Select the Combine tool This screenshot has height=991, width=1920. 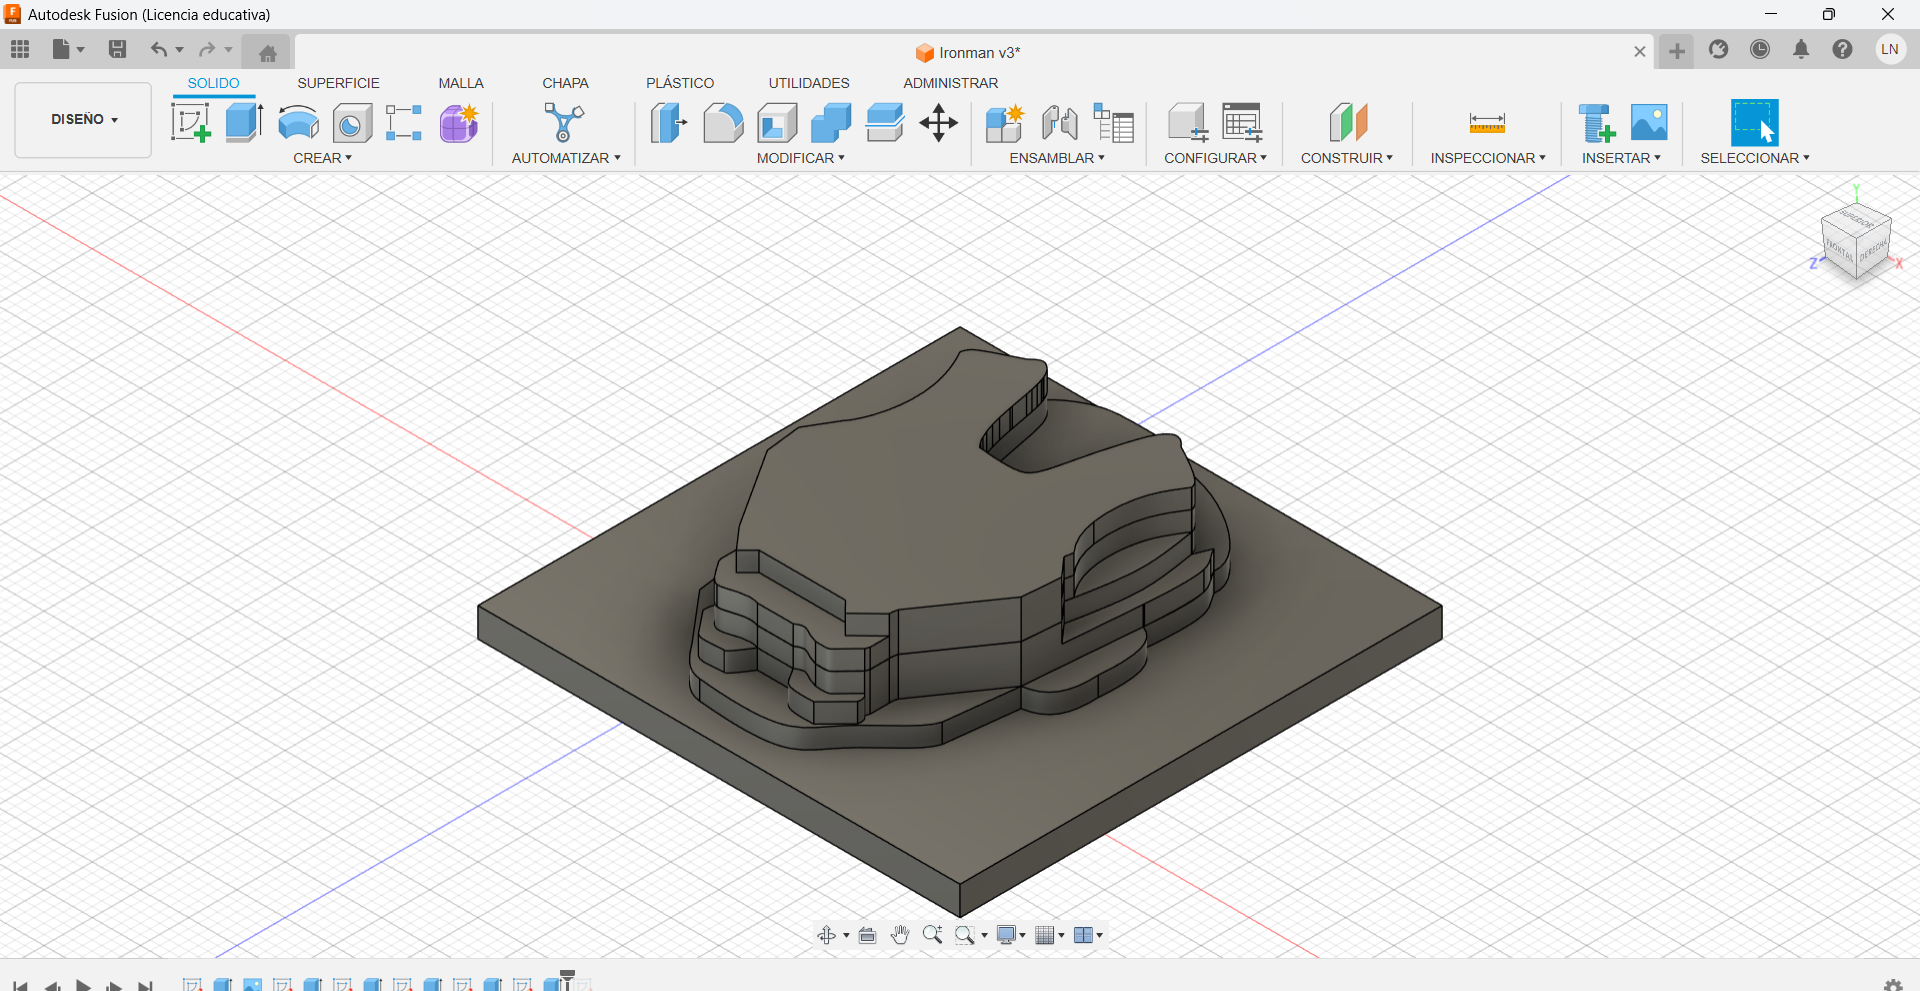[831, 123]
